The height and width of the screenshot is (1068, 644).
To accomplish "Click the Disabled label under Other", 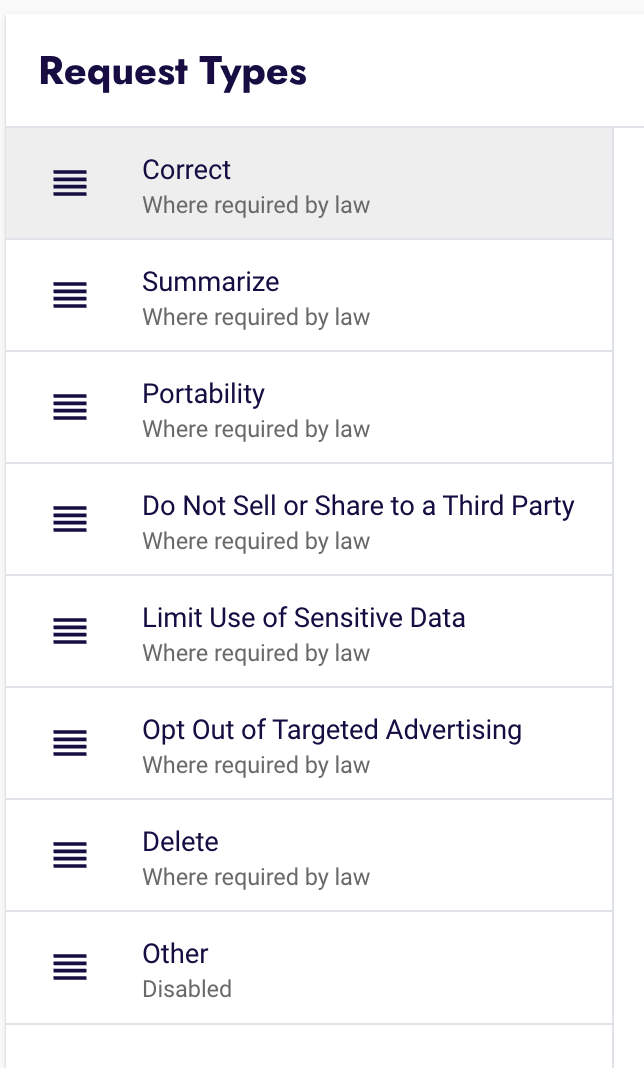I will click(x=187, y=989).
